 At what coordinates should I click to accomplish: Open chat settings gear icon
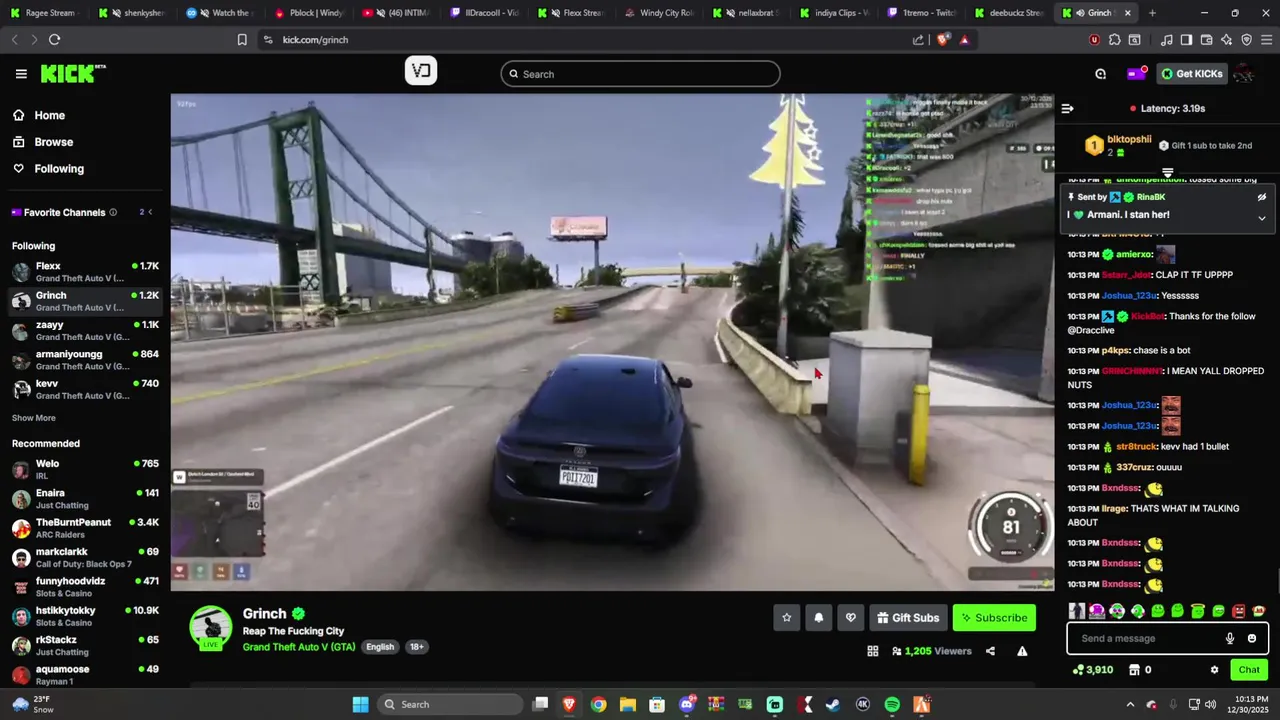(x=1214, y=670)
